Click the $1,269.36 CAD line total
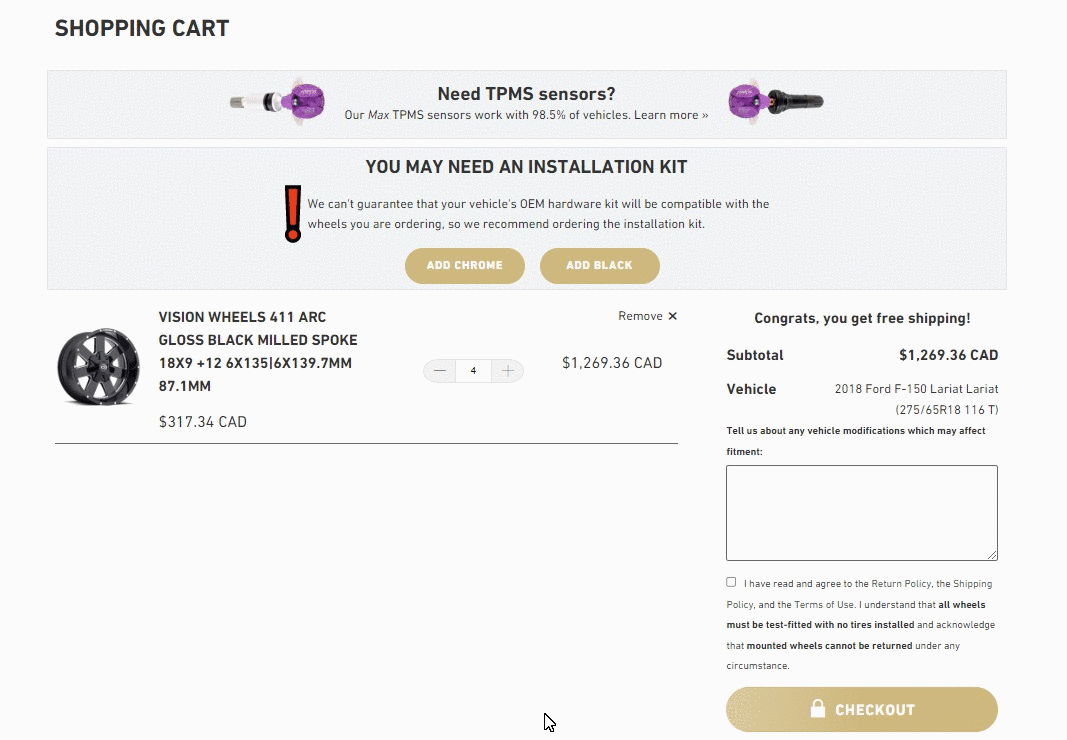The width and height of the screenshot is (1067, 740). pos(612,363)
